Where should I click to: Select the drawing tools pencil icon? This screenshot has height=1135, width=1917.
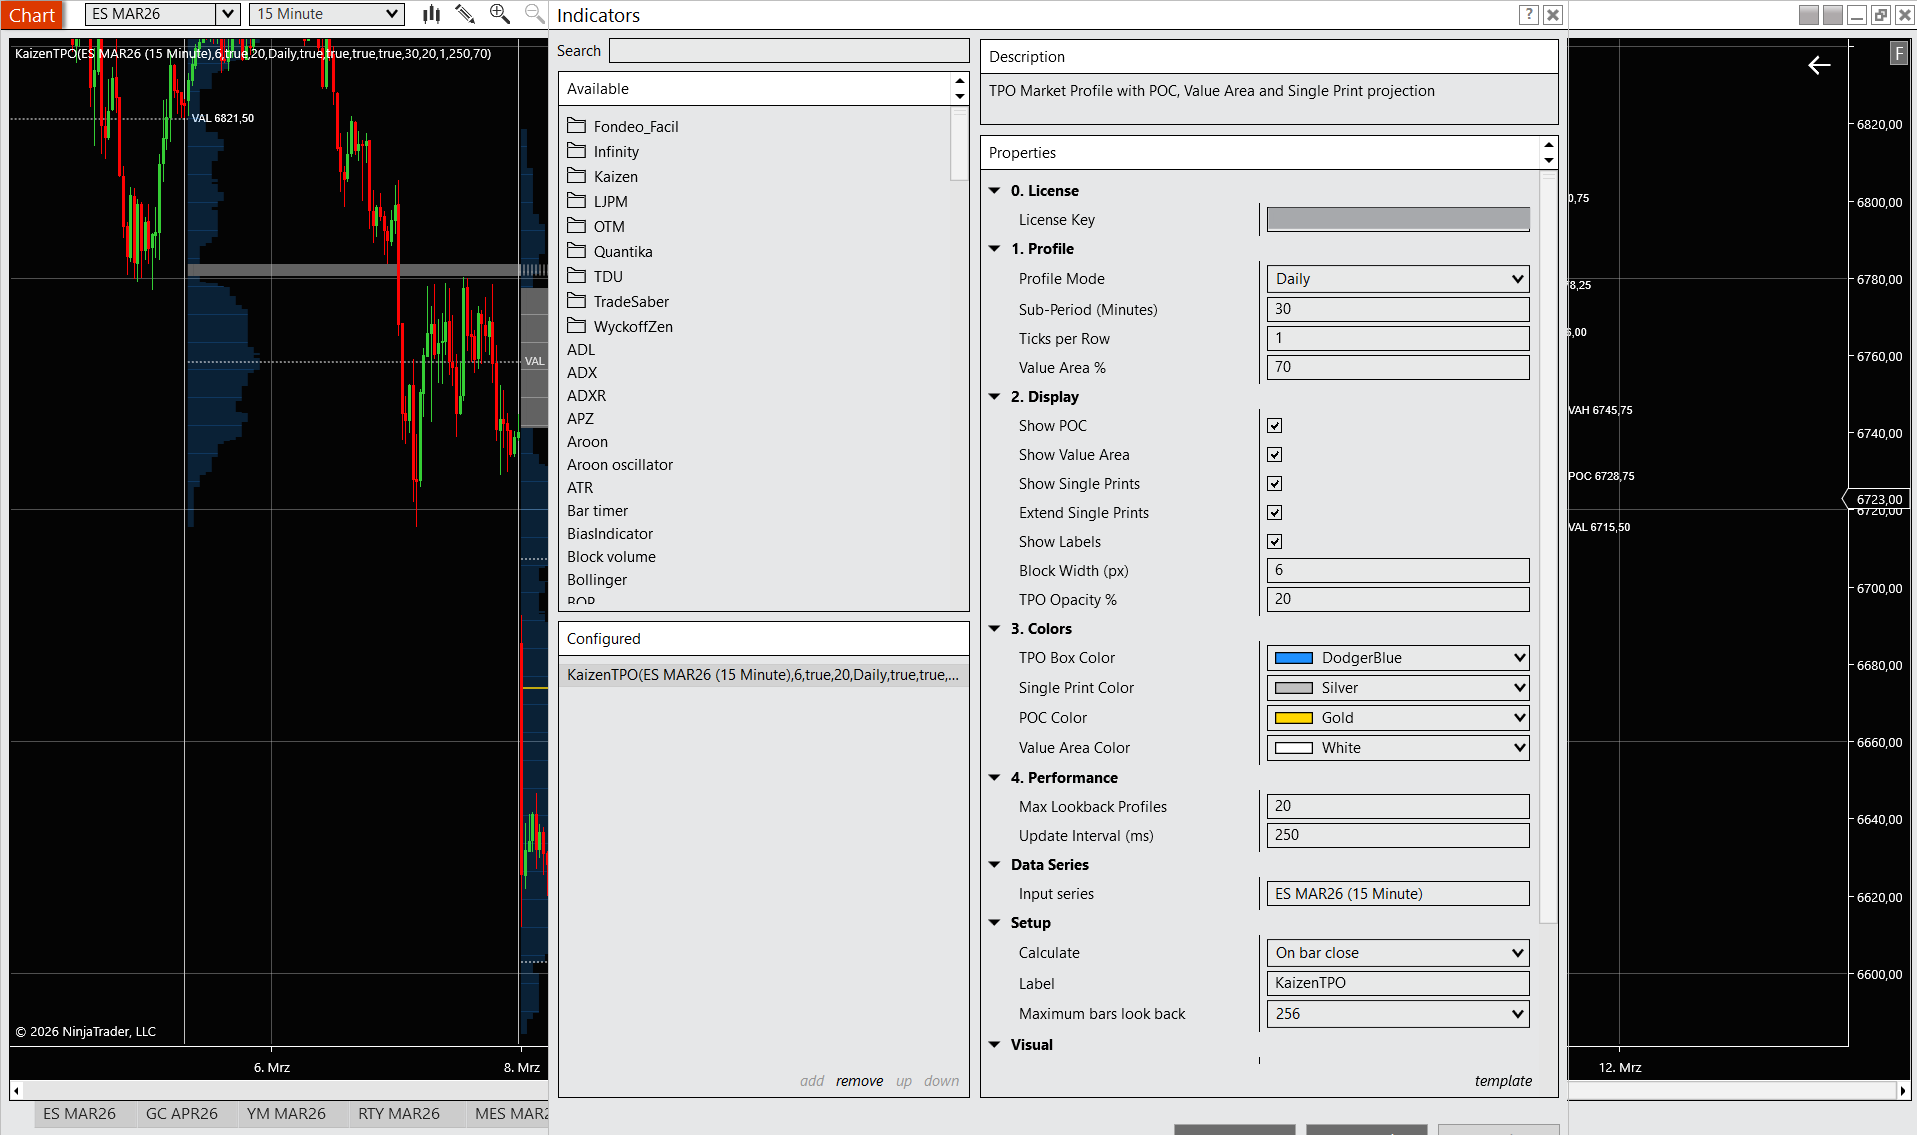(465, 14)
